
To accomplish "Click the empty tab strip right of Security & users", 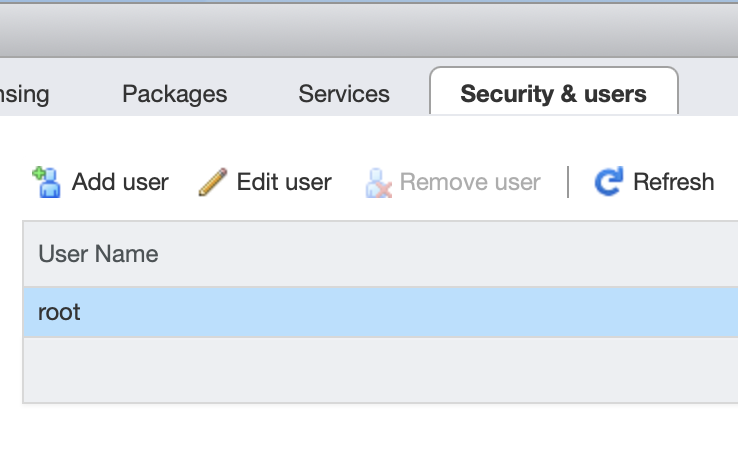I will (710, 94).
